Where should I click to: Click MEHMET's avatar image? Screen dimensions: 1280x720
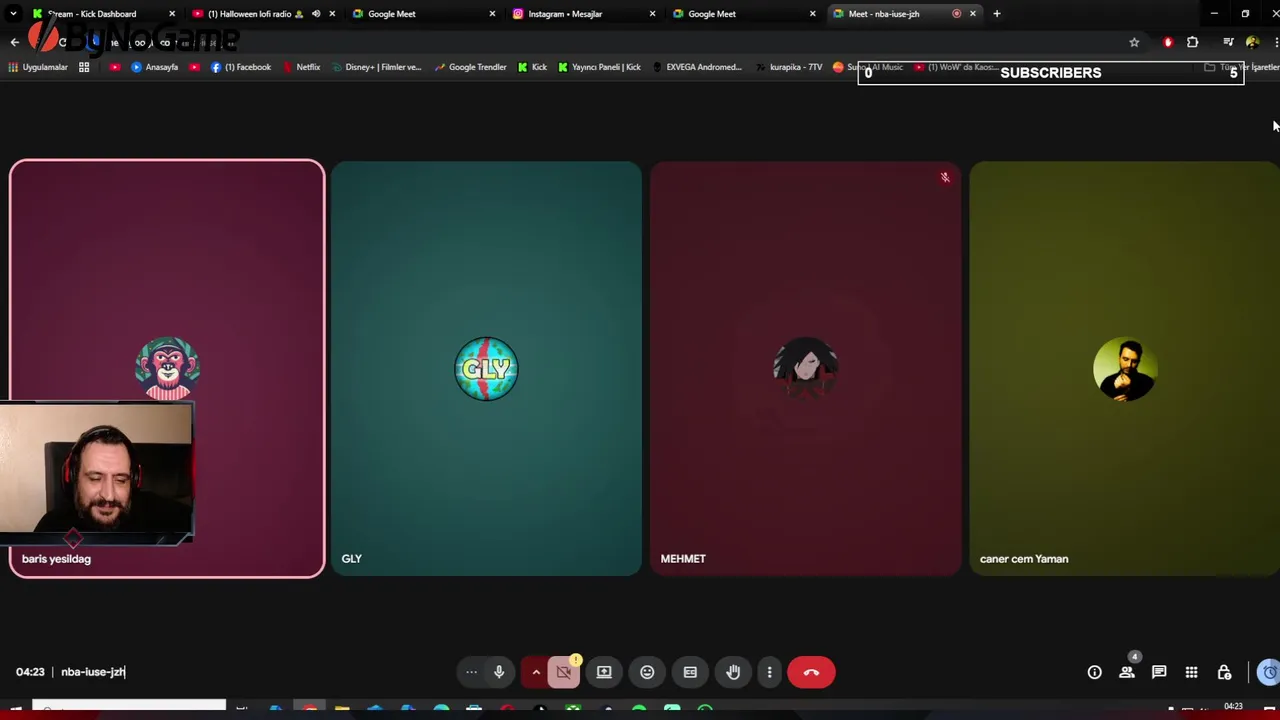pos(805,369)
